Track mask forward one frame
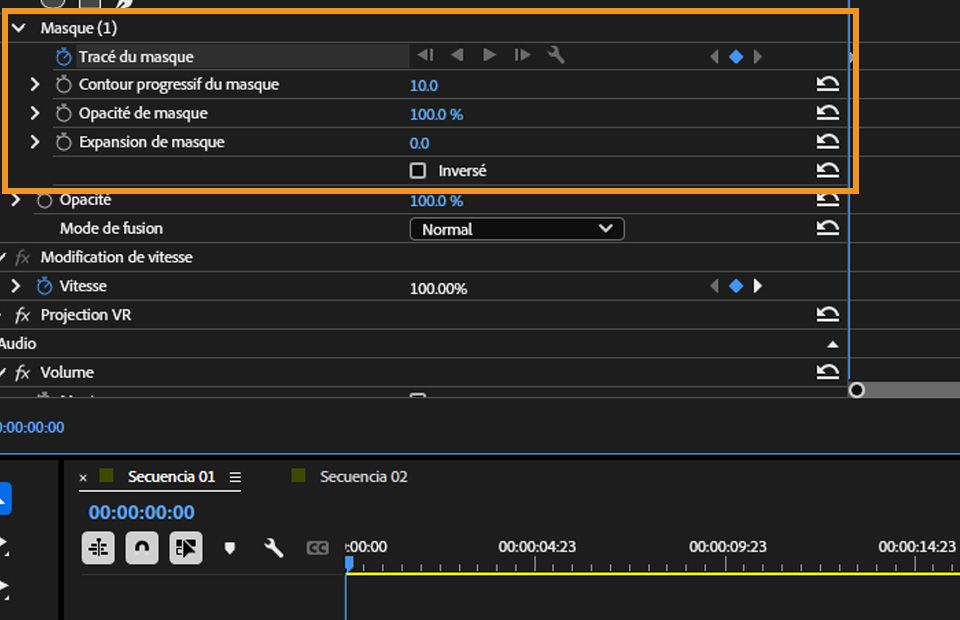The width and height of the screenshot is (960, 620). [522, 55]
